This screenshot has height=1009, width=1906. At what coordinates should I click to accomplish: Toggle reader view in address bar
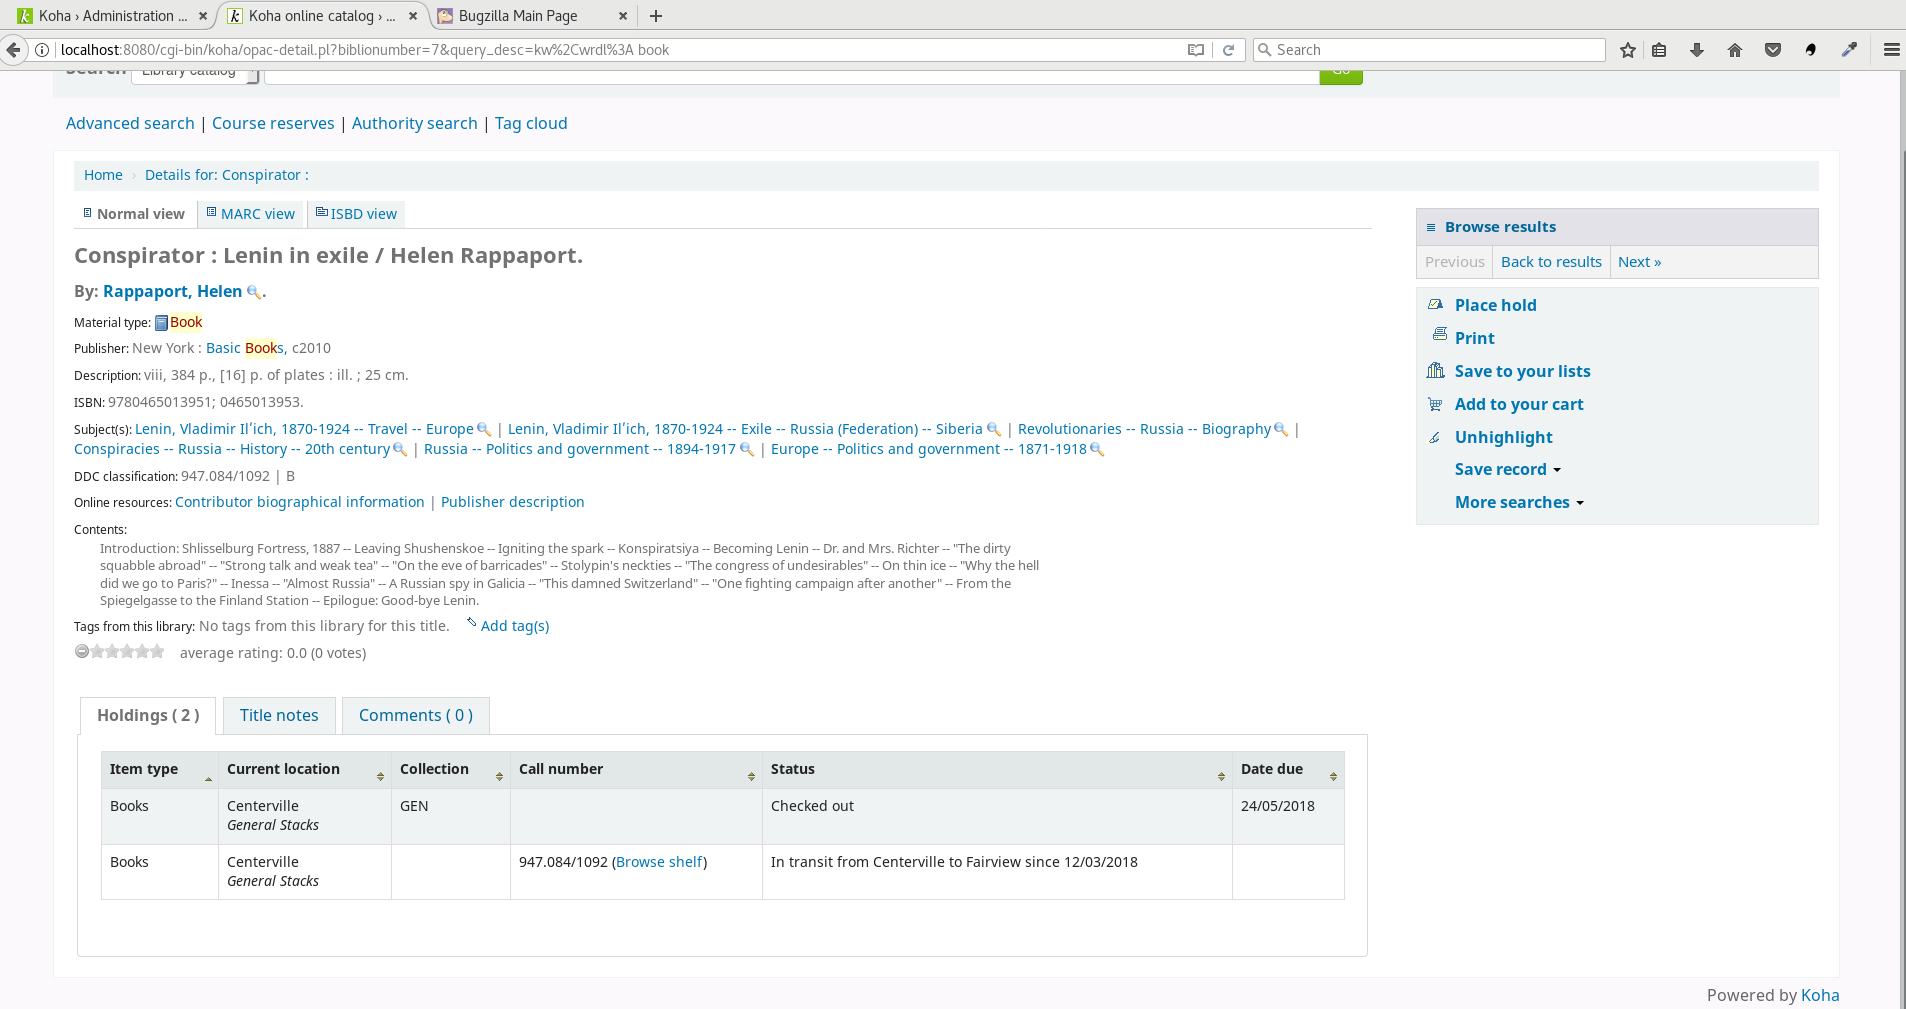1196,50
